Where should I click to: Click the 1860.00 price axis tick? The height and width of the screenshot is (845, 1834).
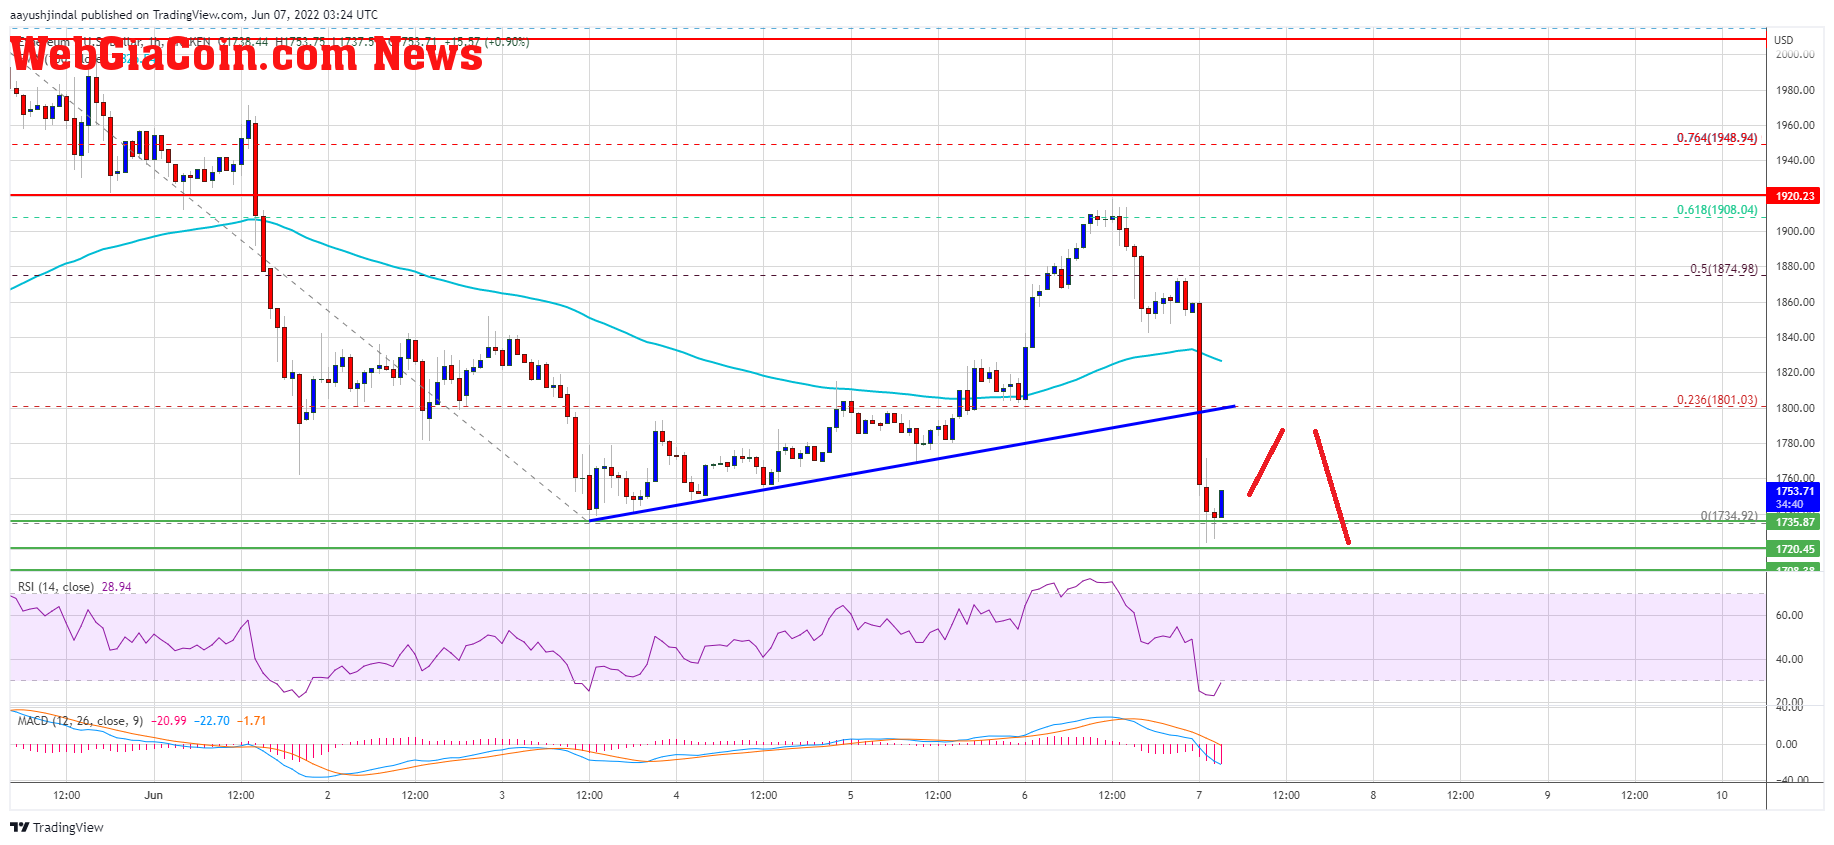1795,302
